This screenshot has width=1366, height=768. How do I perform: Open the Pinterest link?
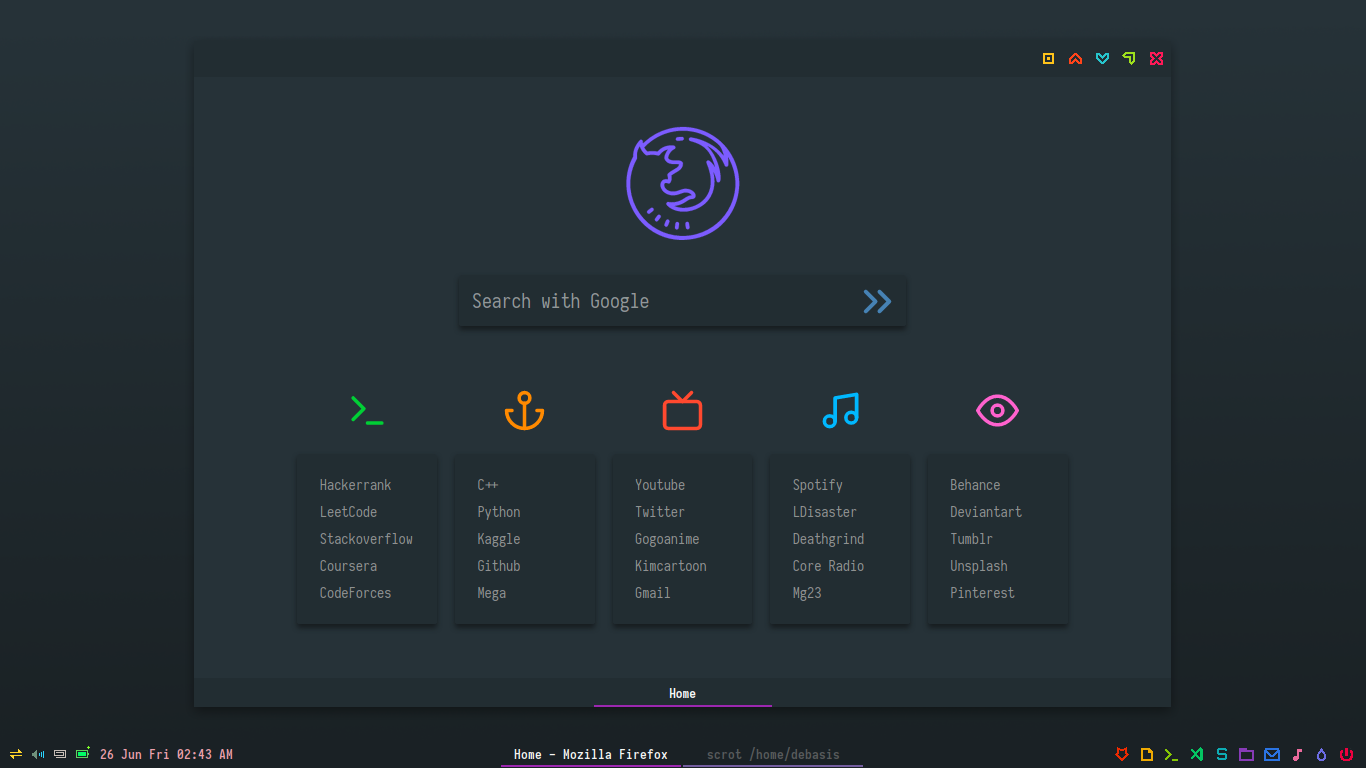coord(982,593)
